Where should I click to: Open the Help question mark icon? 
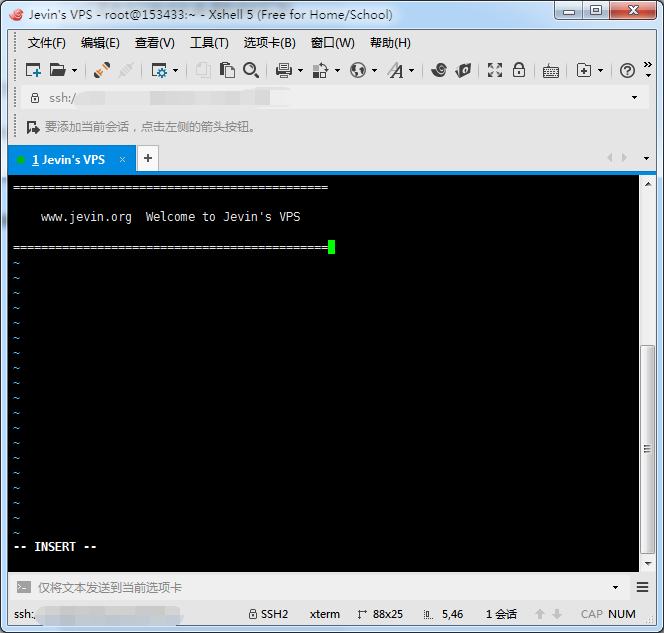tap(627, 70)
